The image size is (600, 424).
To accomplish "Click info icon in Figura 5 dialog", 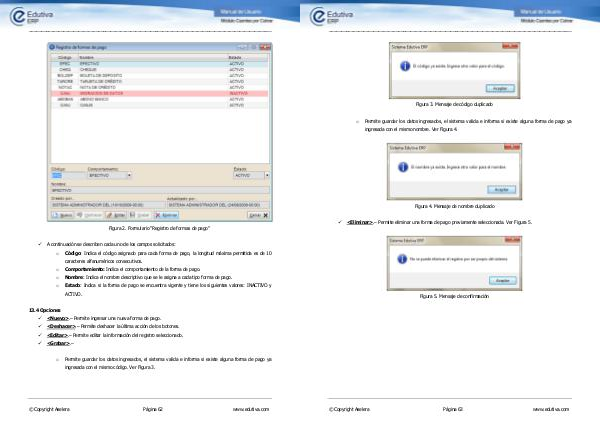I will (403, 258).
